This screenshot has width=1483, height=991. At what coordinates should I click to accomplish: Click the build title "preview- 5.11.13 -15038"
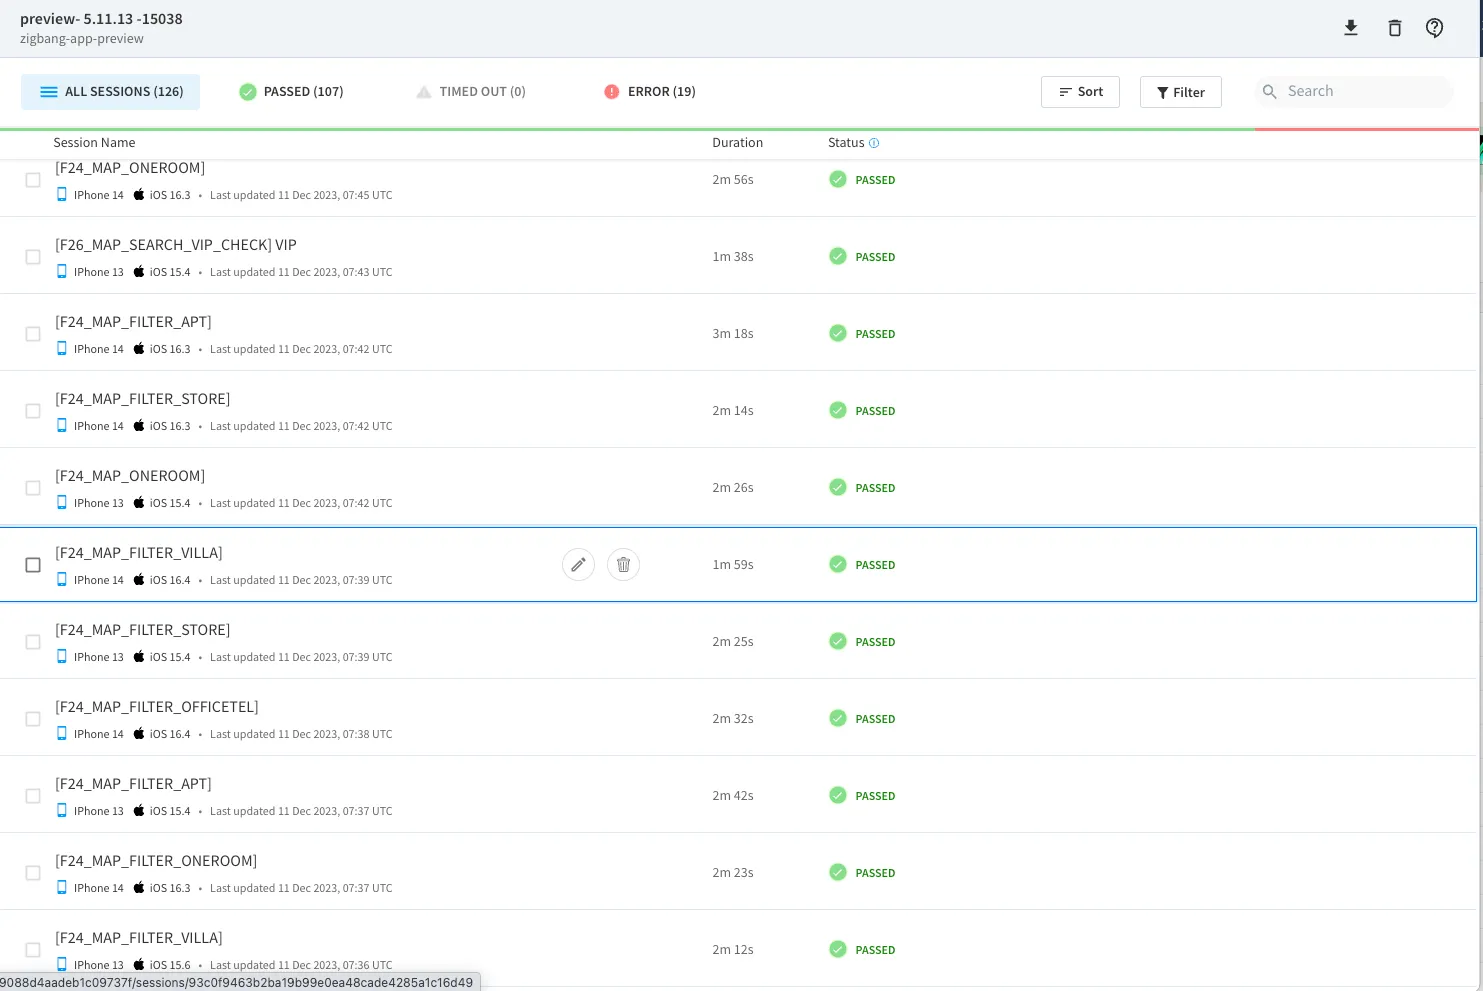point(101,19)
